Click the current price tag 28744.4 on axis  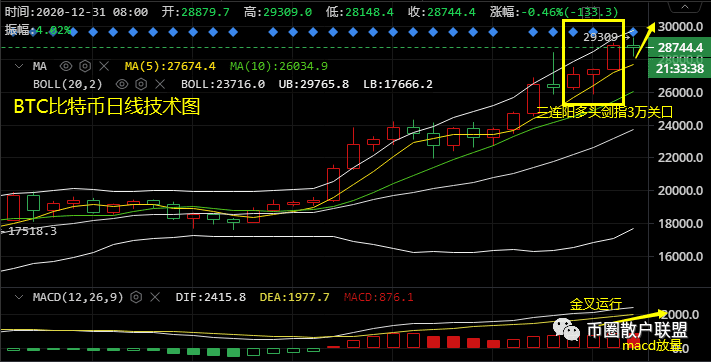point(680,48)
